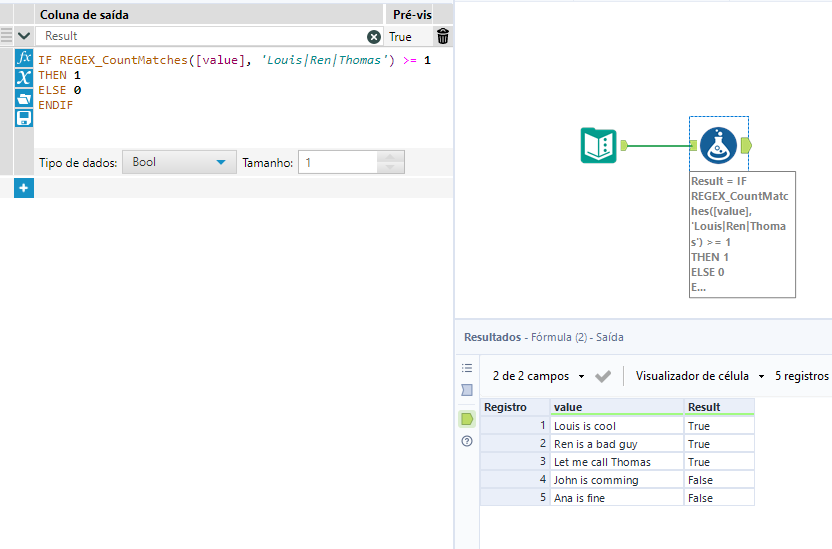Select the Text Input book tool on canvas
This screenshot has height=549, width=832.
pos(599,145)
